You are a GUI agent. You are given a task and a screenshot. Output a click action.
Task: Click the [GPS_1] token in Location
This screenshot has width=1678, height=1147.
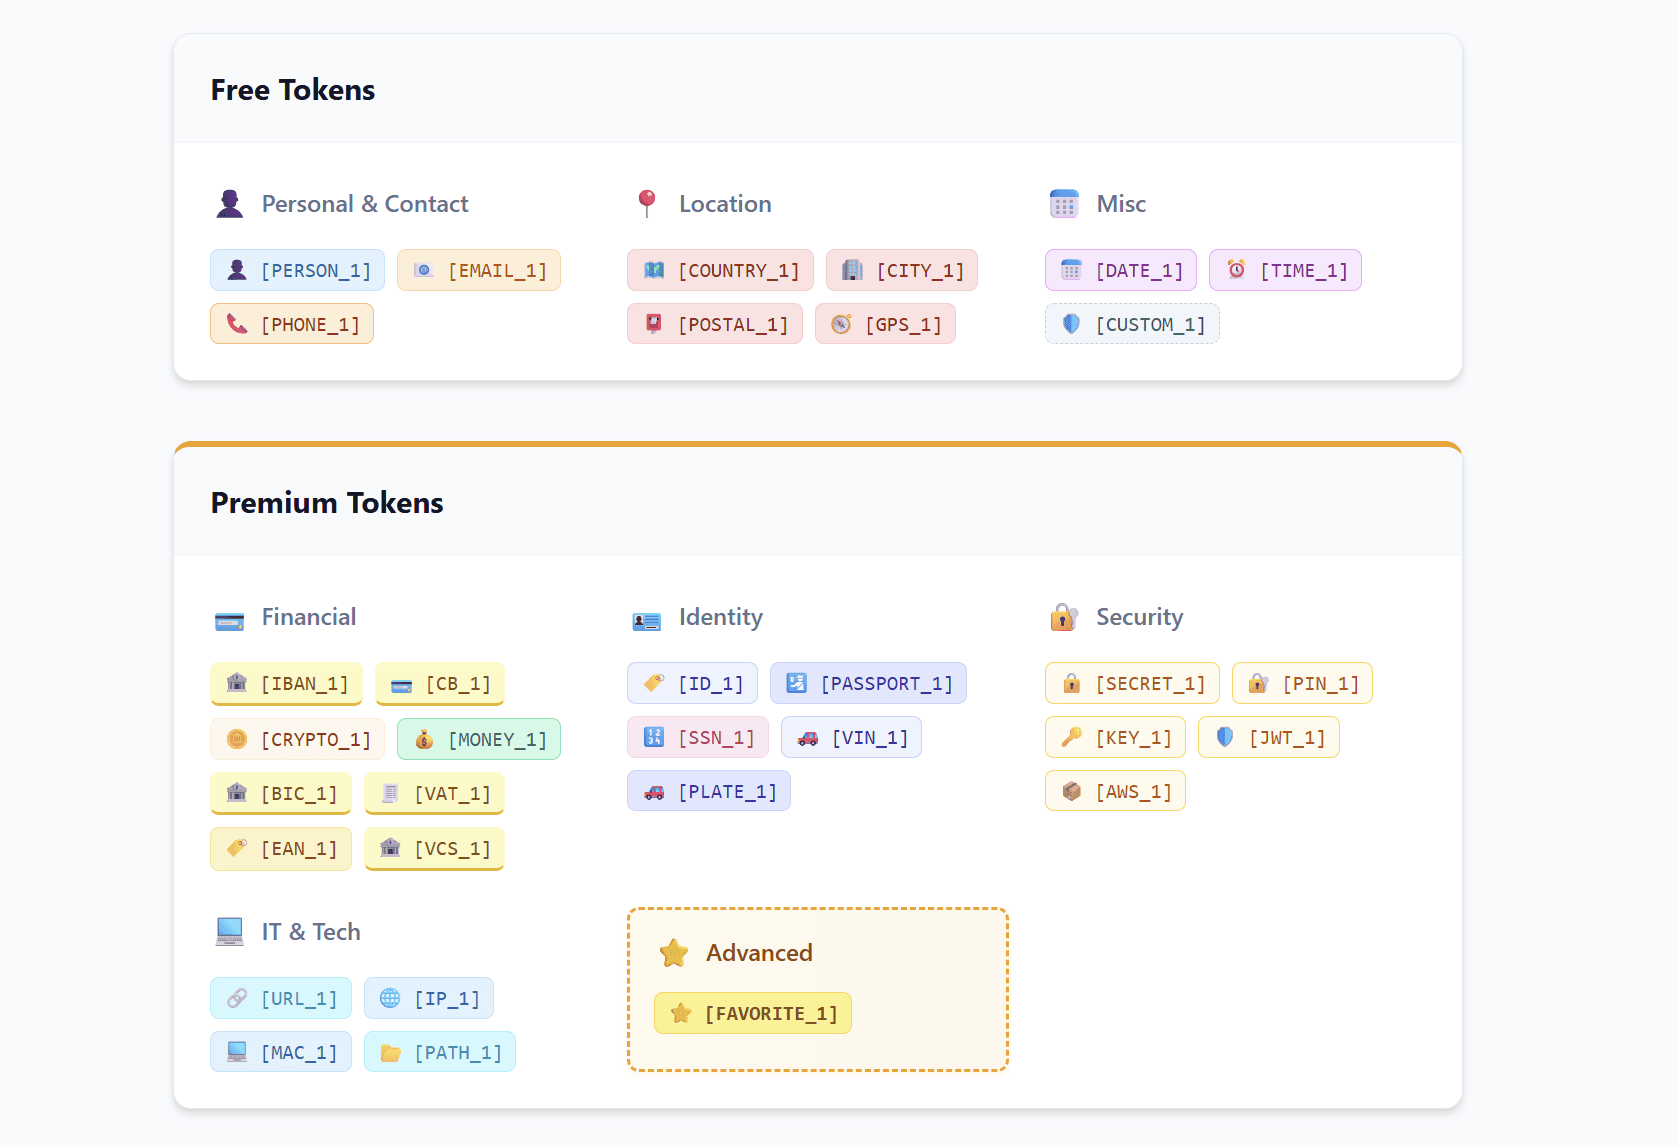(x=885, y=323)
